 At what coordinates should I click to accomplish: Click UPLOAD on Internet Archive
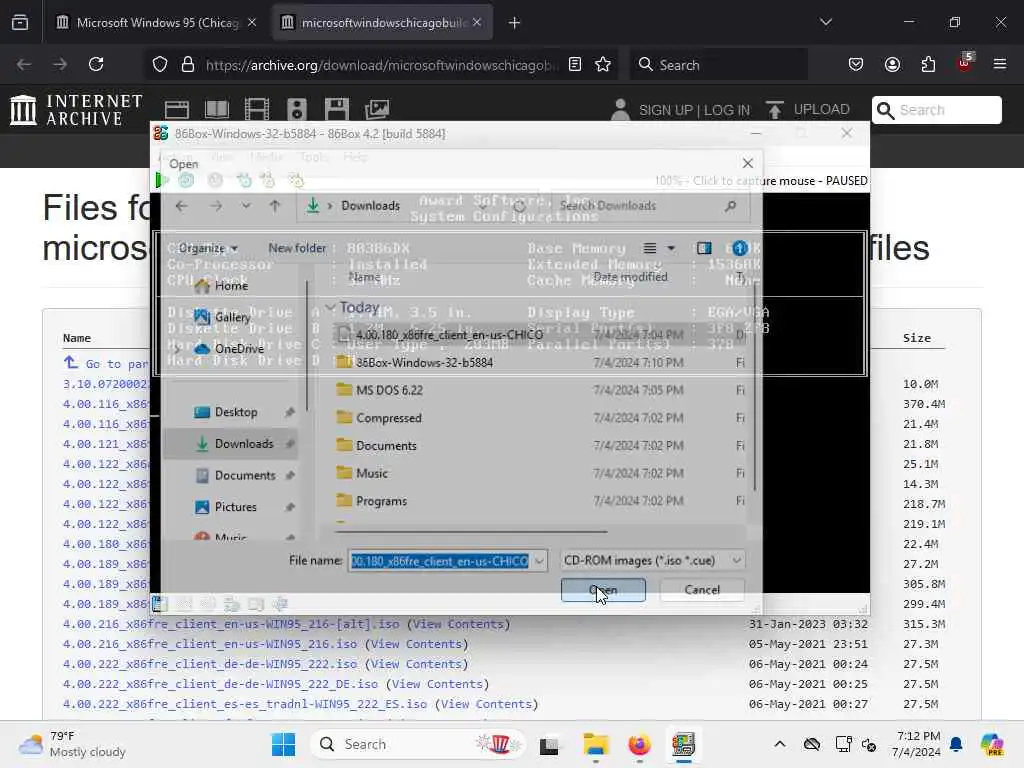[808, 110]
